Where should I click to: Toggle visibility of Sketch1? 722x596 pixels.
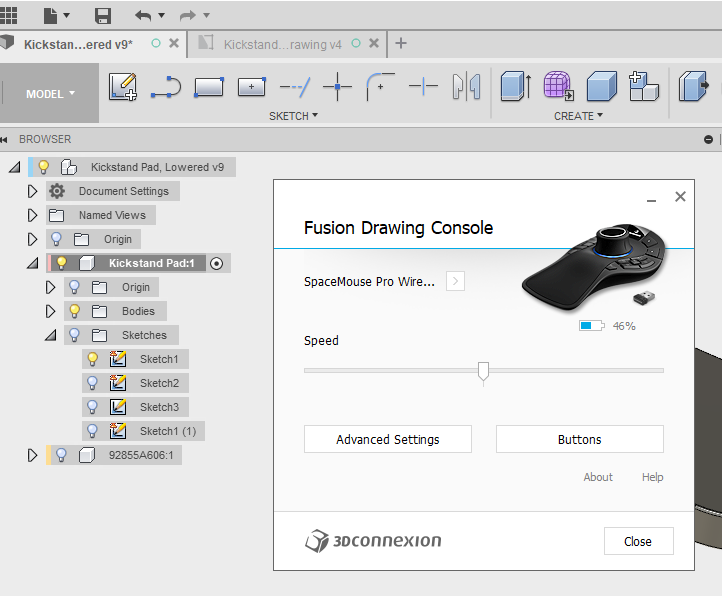pyautogui.click(x=93, y=359)
